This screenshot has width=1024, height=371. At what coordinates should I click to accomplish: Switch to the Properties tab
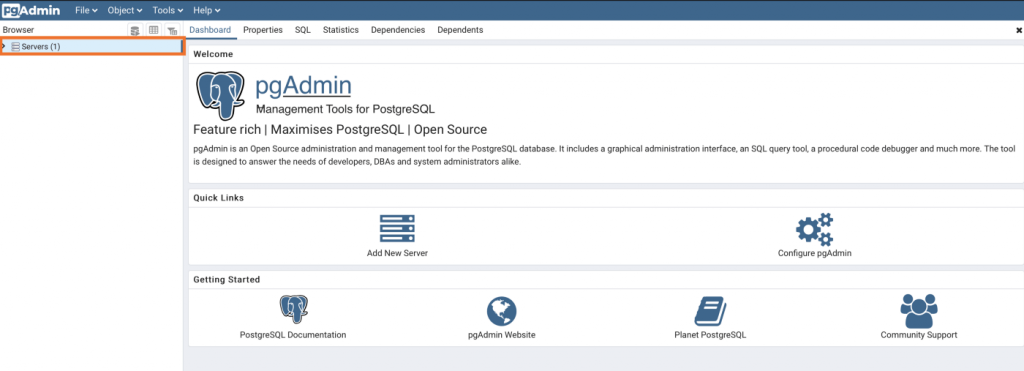point(263,30)
